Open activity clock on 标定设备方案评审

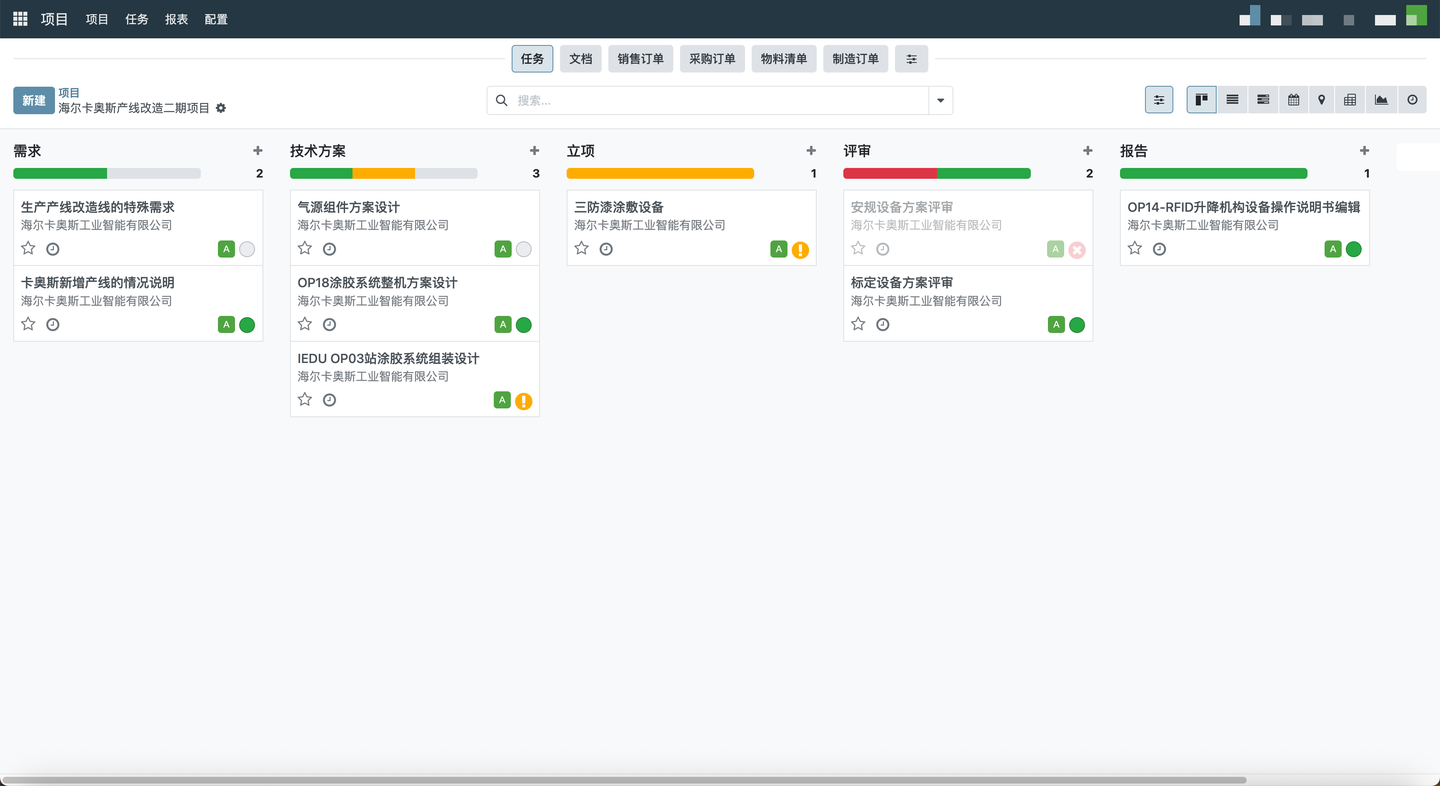click(883, 324)
